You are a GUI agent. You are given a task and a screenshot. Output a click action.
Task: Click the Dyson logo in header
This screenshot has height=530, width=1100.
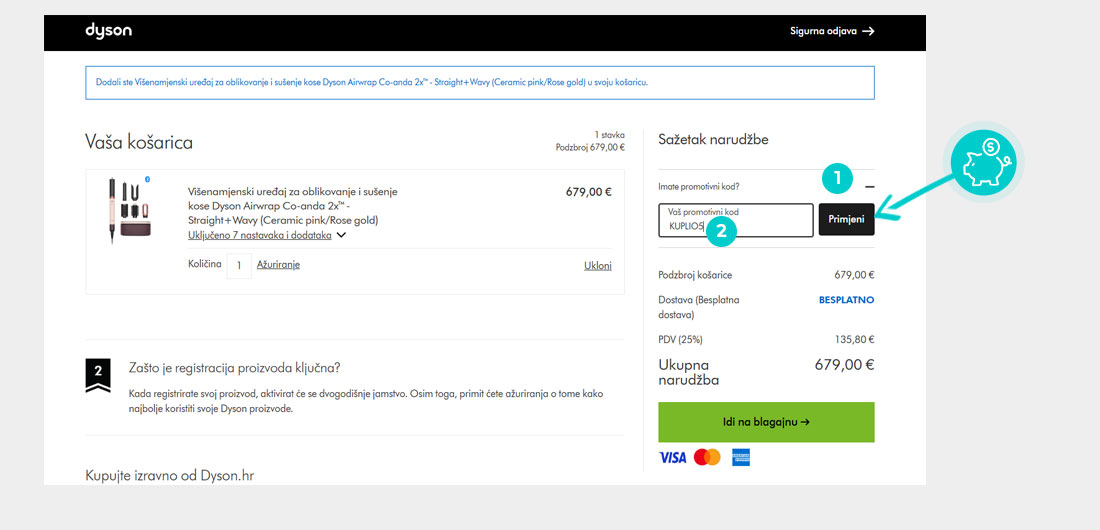(x=108, y=31)
